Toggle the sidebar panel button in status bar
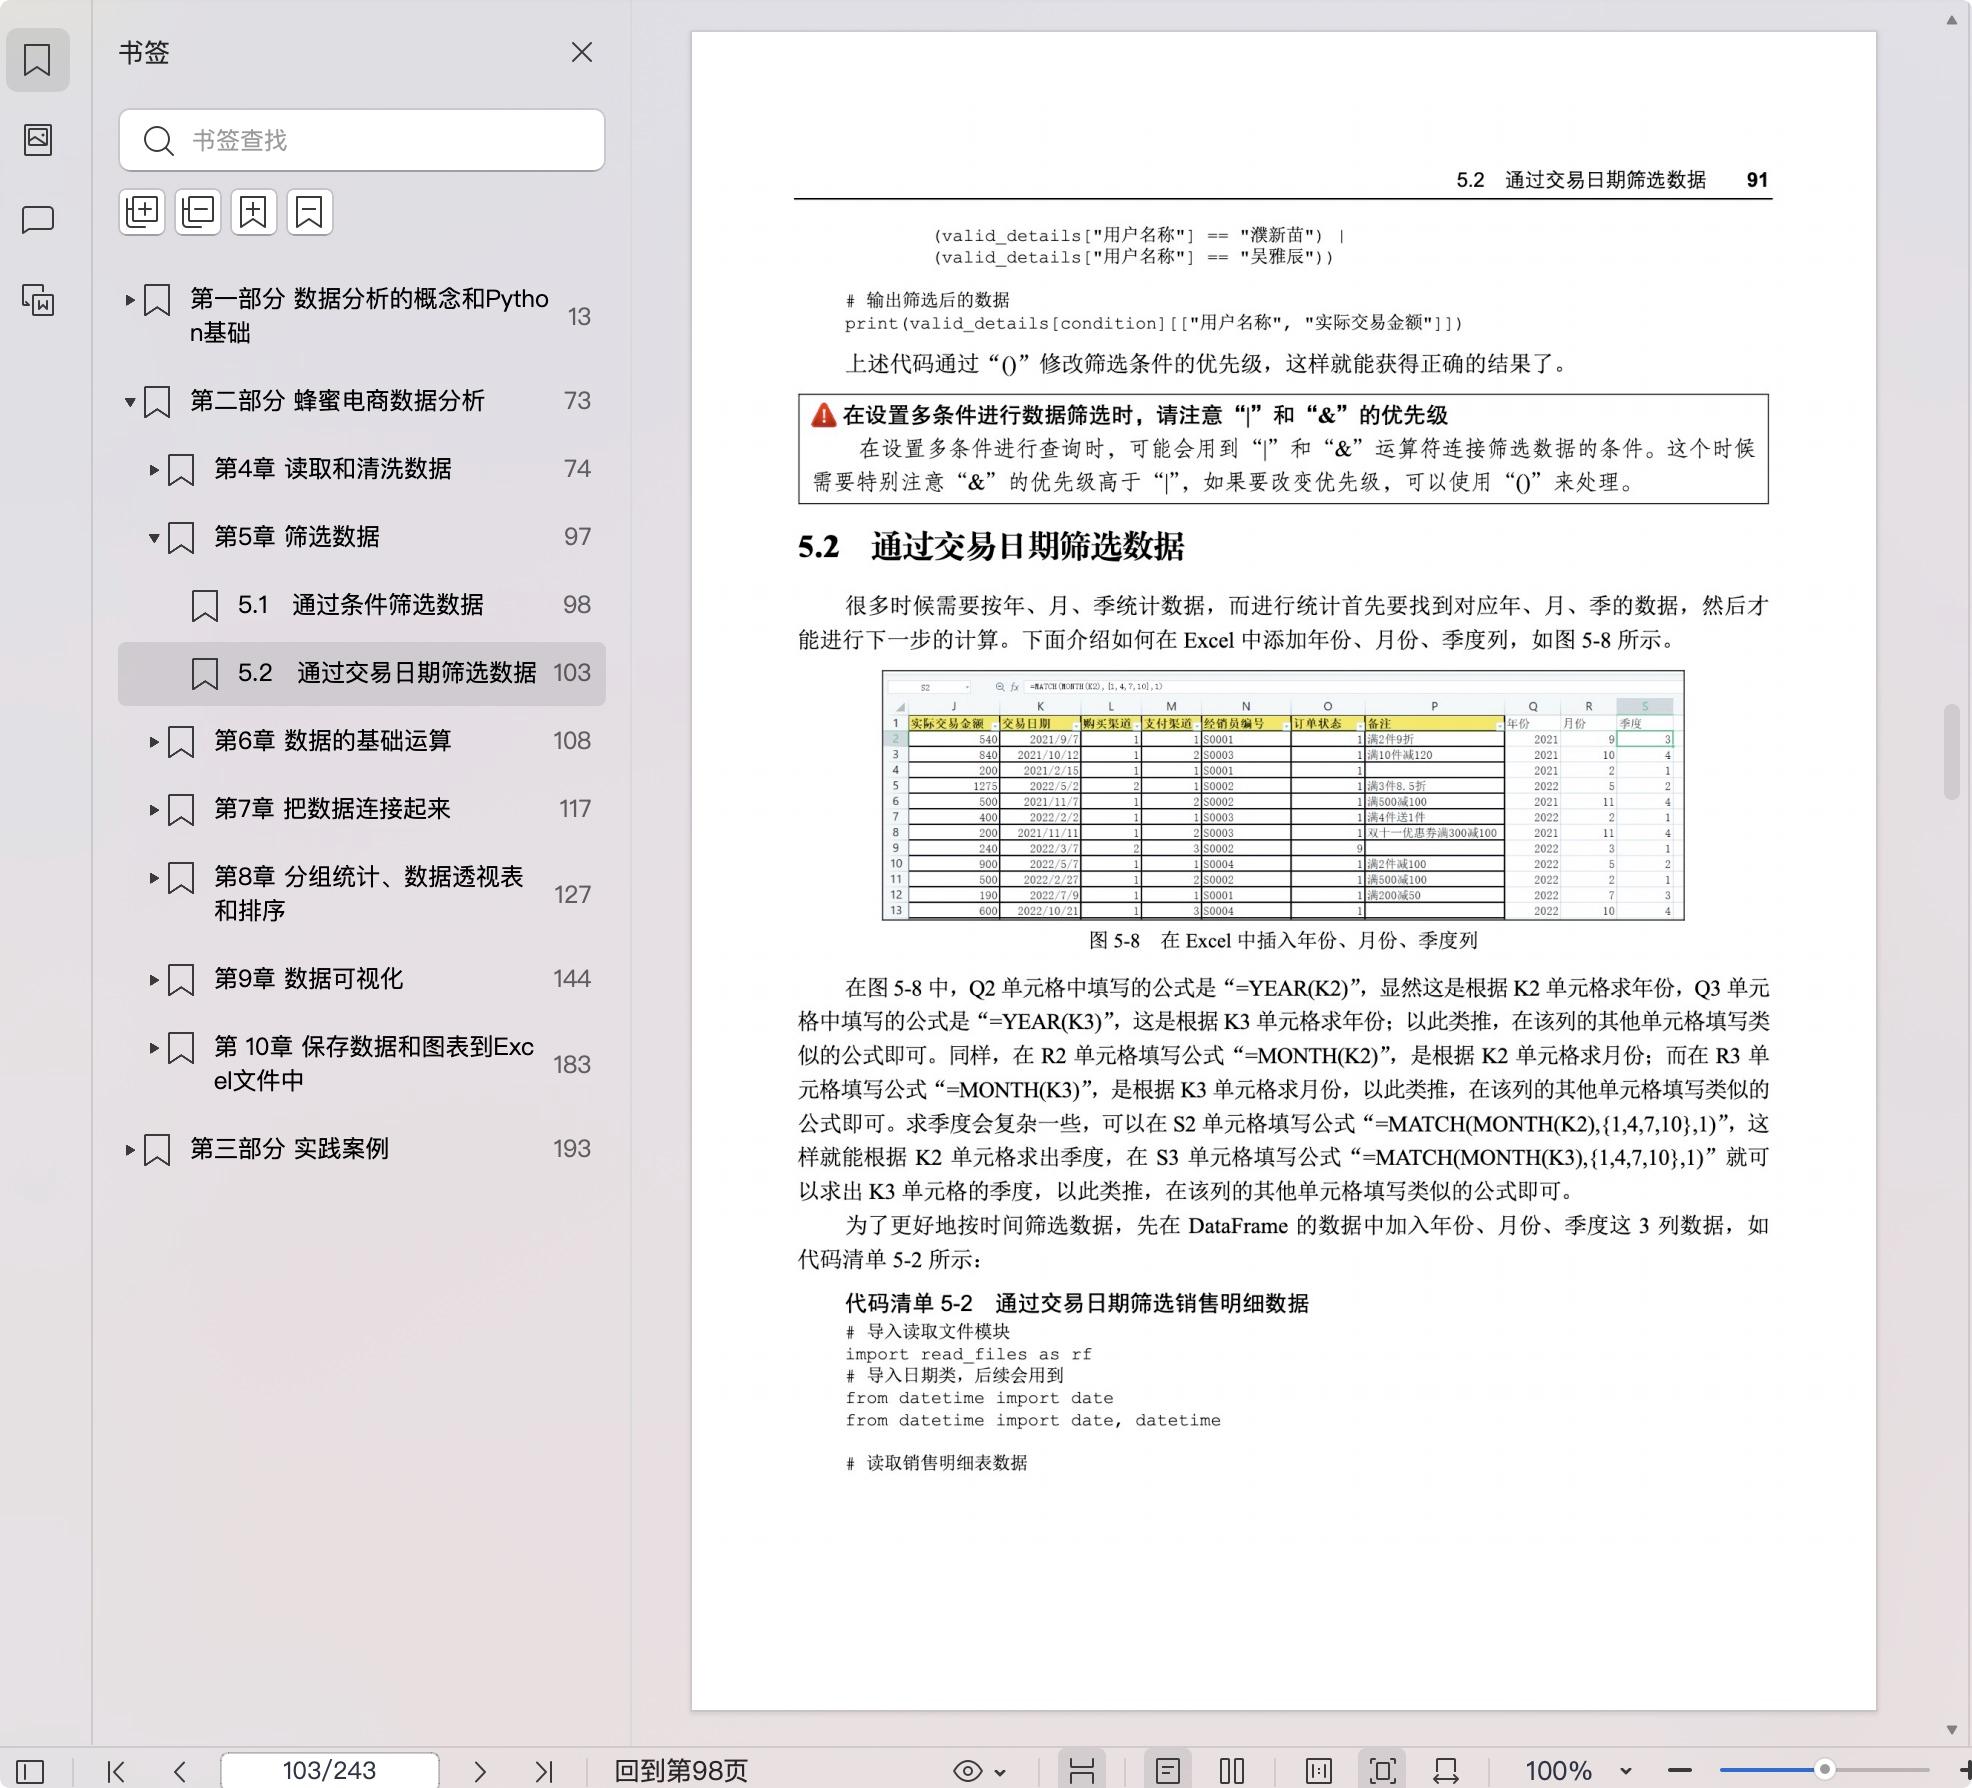Image resolution: width=1972 pixels, height=1788 pixels. [x=30, y=1771]
